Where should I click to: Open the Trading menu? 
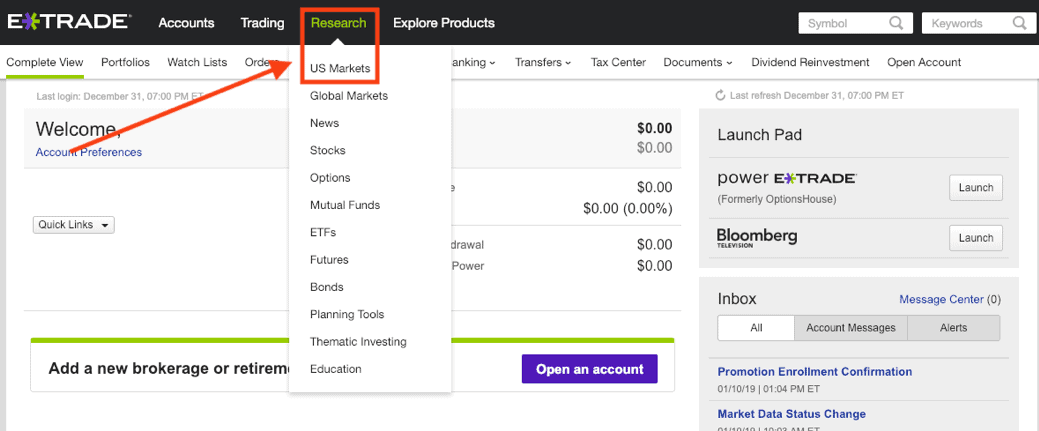(262, 23)
